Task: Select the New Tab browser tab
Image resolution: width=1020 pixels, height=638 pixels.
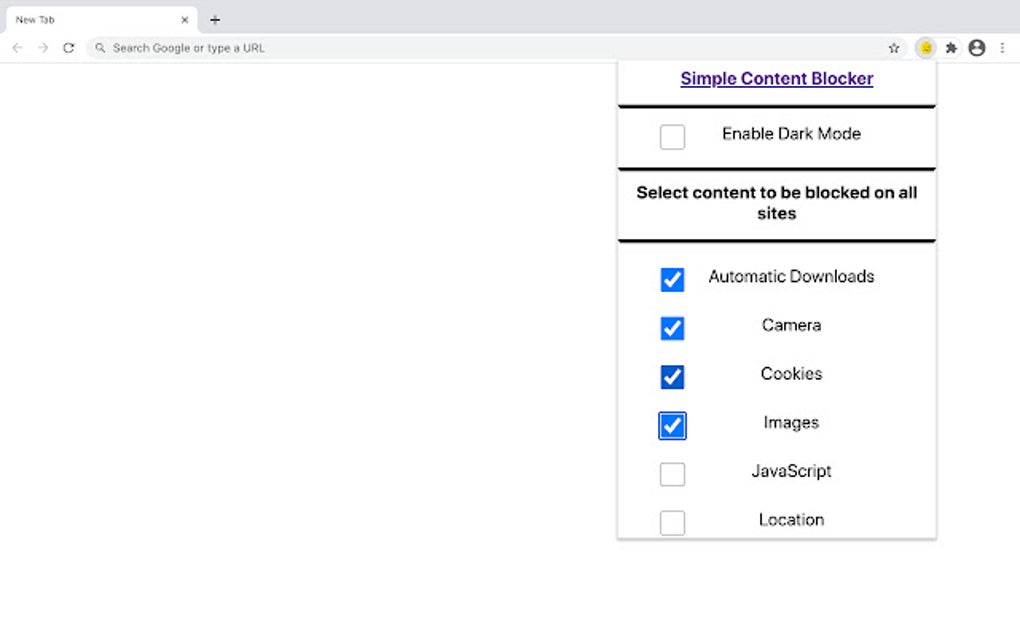Action: pyautogui.click(x=95, y=19)
